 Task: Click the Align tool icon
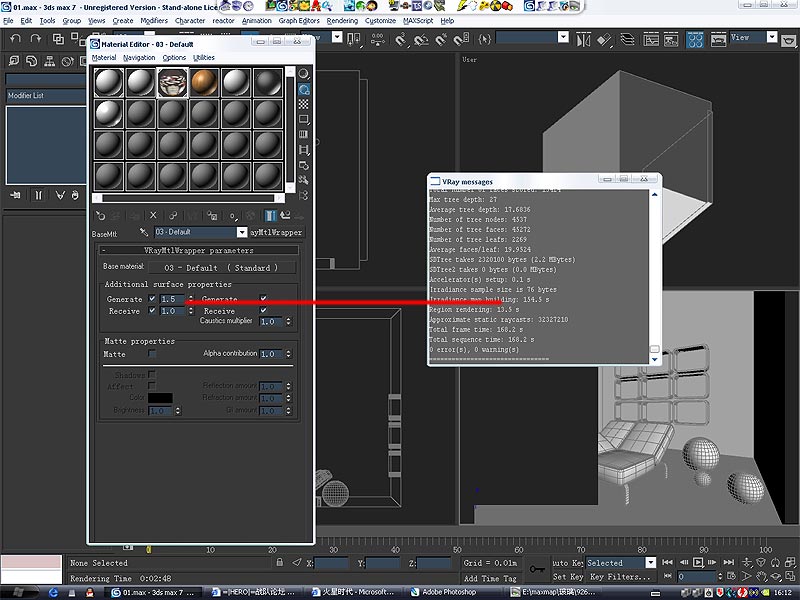pos(605,39)
